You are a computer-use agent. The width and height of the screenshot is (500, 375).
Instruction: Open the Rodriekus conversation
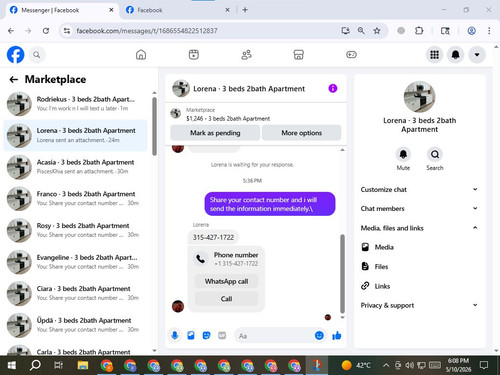pos(76,104)
